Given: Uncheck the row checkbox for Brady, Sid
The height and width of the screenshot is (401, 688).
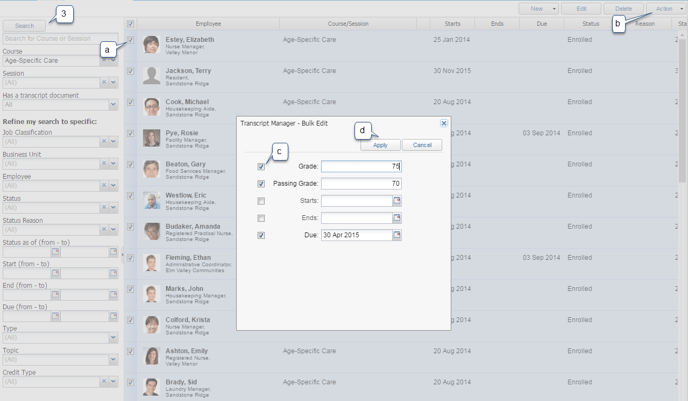Looking at the screenshot, I should coord(130,383).
